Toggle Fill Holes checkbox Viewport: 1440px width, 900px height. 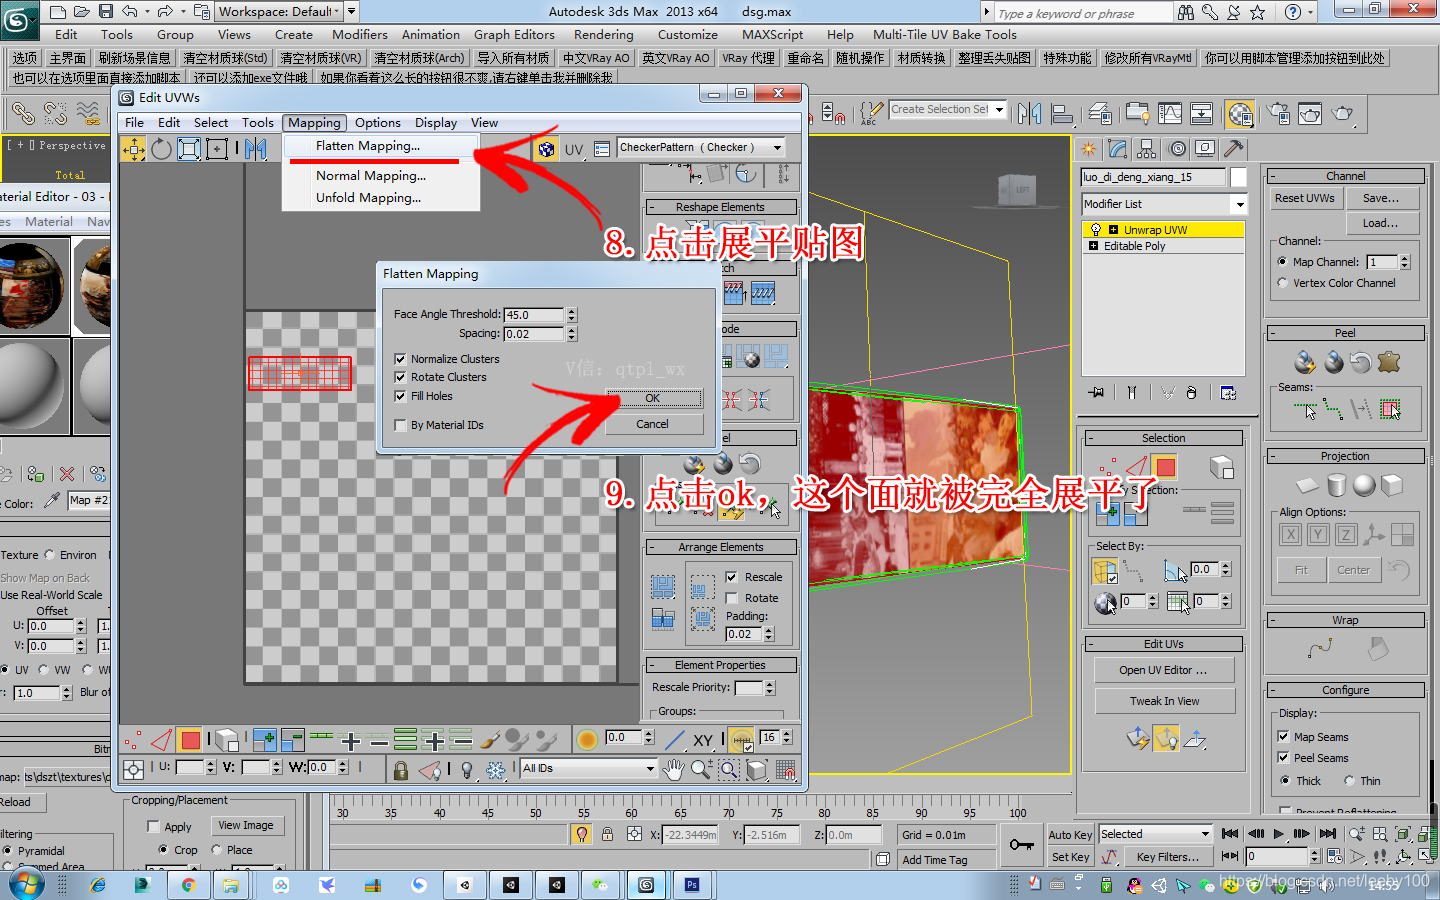click(x=401, y=396)
